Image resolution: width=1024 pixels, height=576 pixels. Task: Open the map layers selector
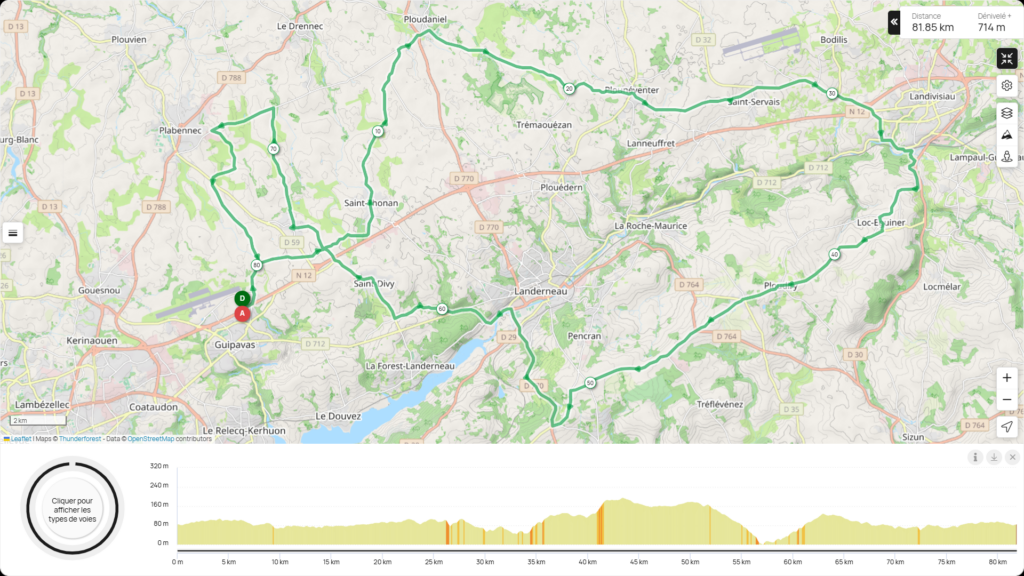coord(1006,113)
